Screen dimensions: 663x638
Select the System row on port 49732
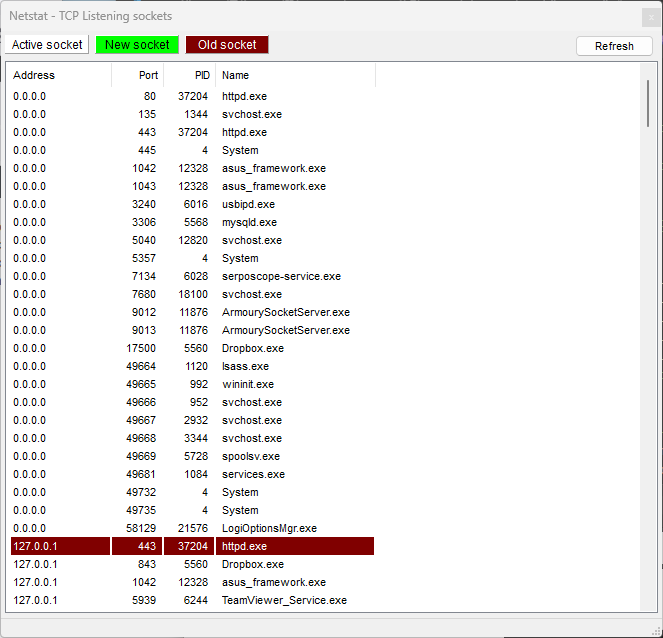tap(192, 492)
